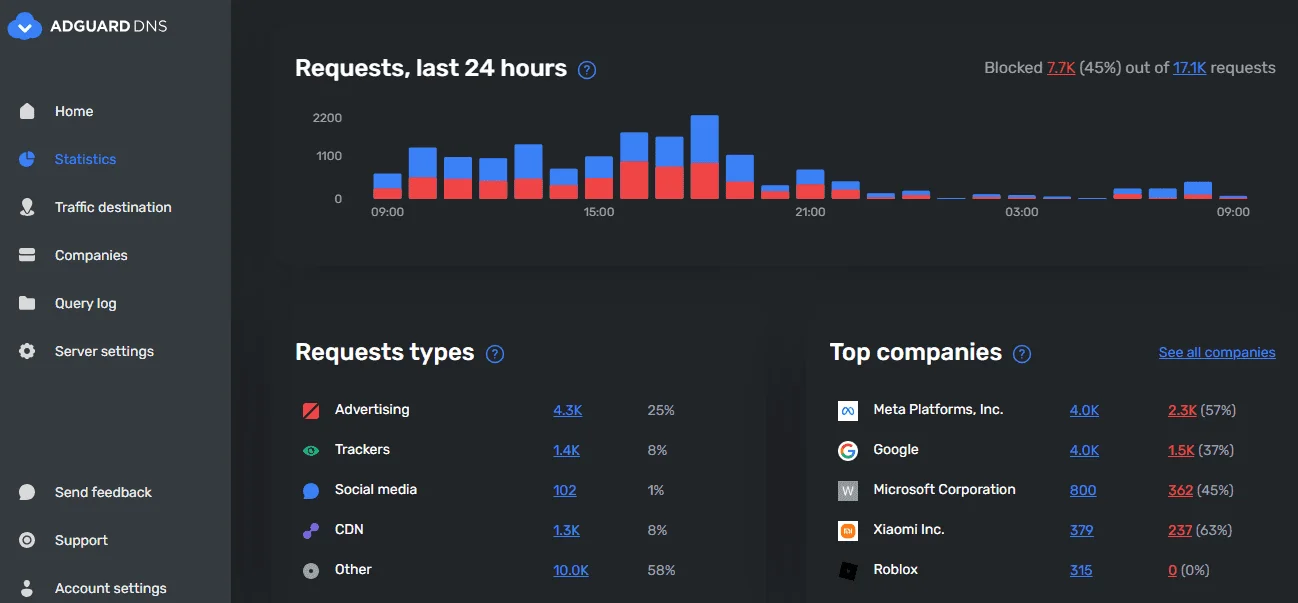Click the blue Social media bubble icon
The image size is (1298, 603).
click(x=311, y=490)
